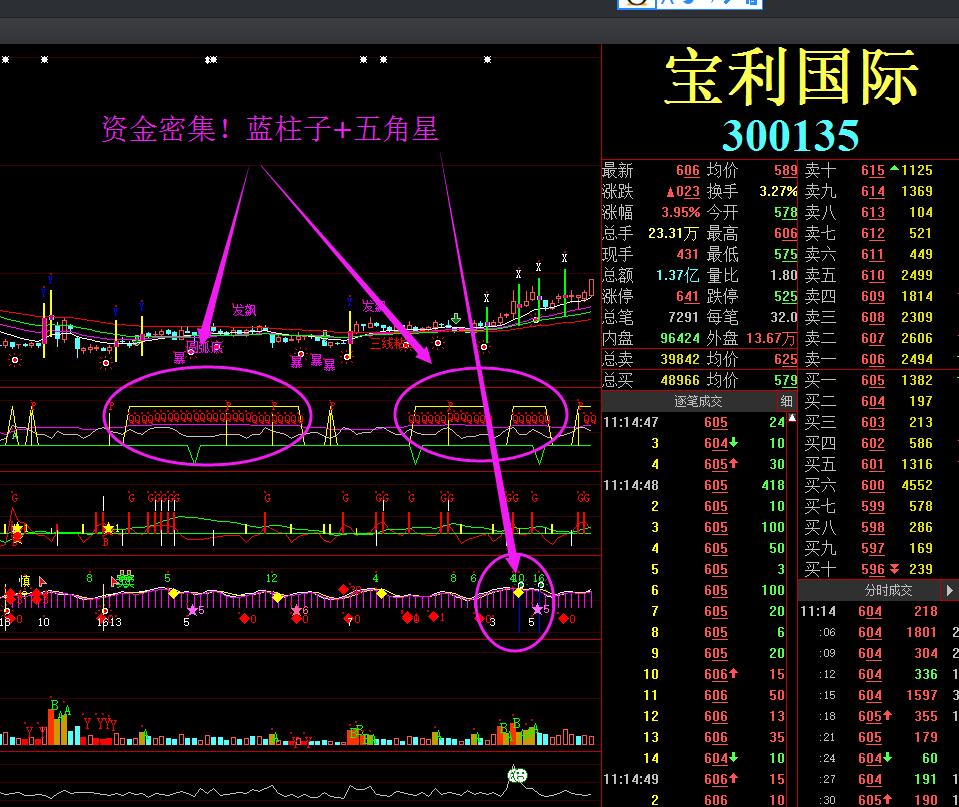The image size is (959, 807).
Task: Click the stock code 300135
Action: [790, 135]
